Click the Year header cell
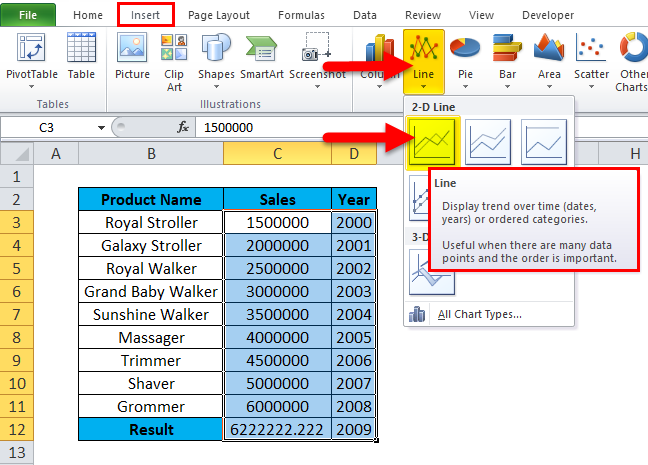Screen dimensions: 648x465 pos(354,200)
